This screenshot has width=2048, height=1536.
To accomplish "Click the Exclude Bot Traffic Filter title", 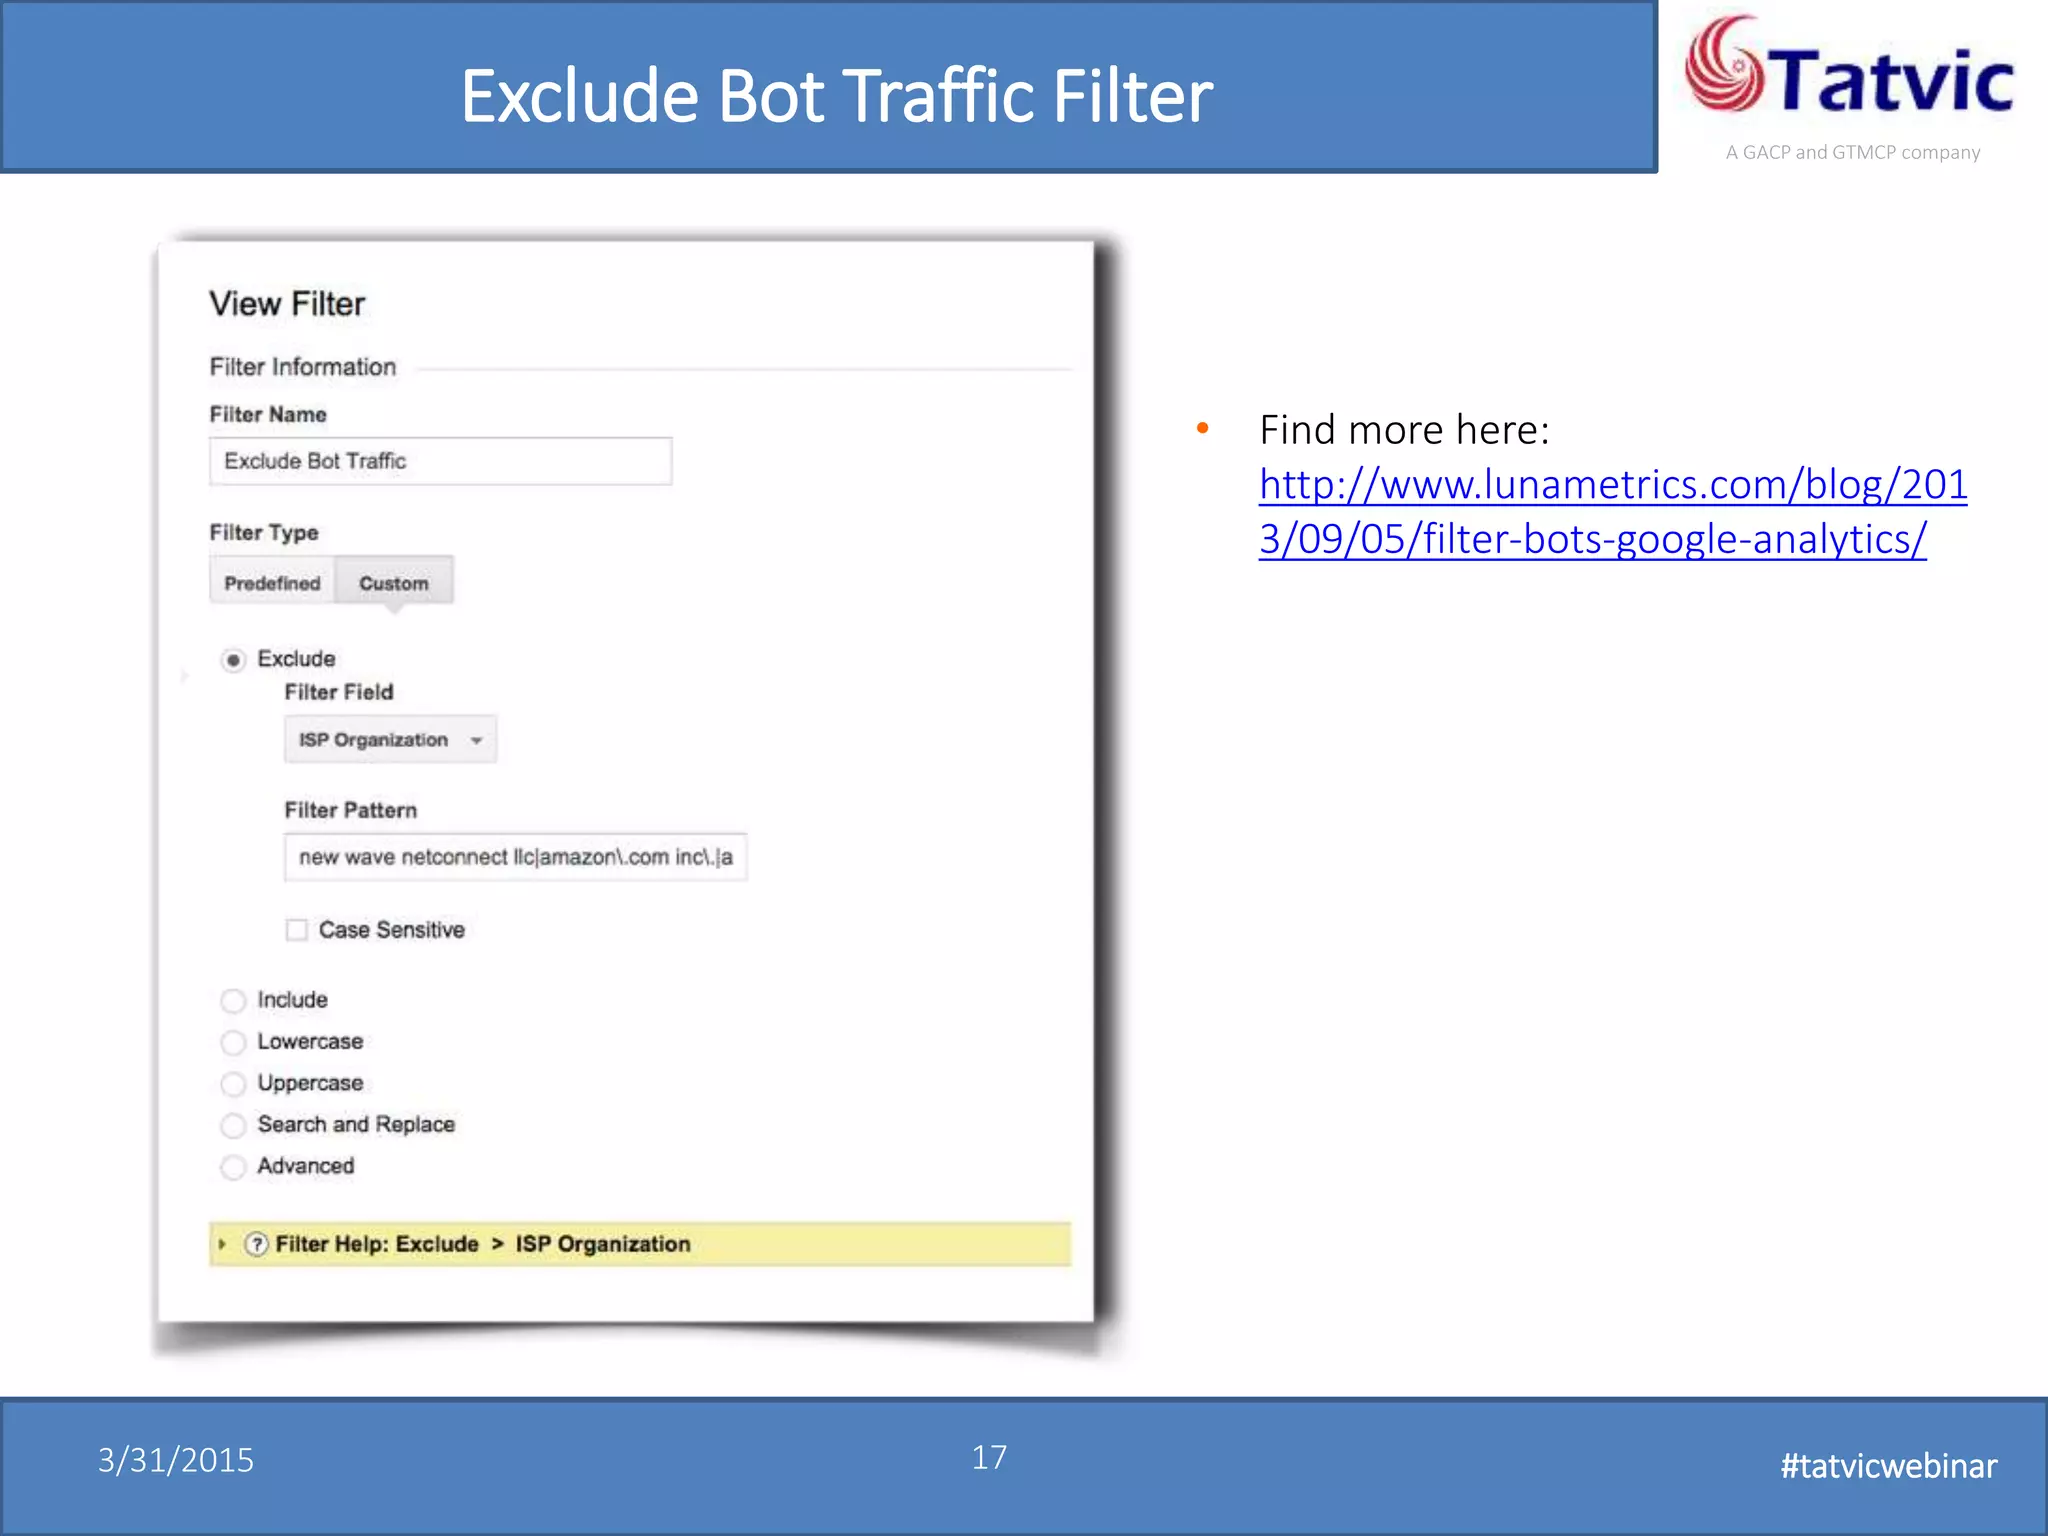I will click(837, 96).
